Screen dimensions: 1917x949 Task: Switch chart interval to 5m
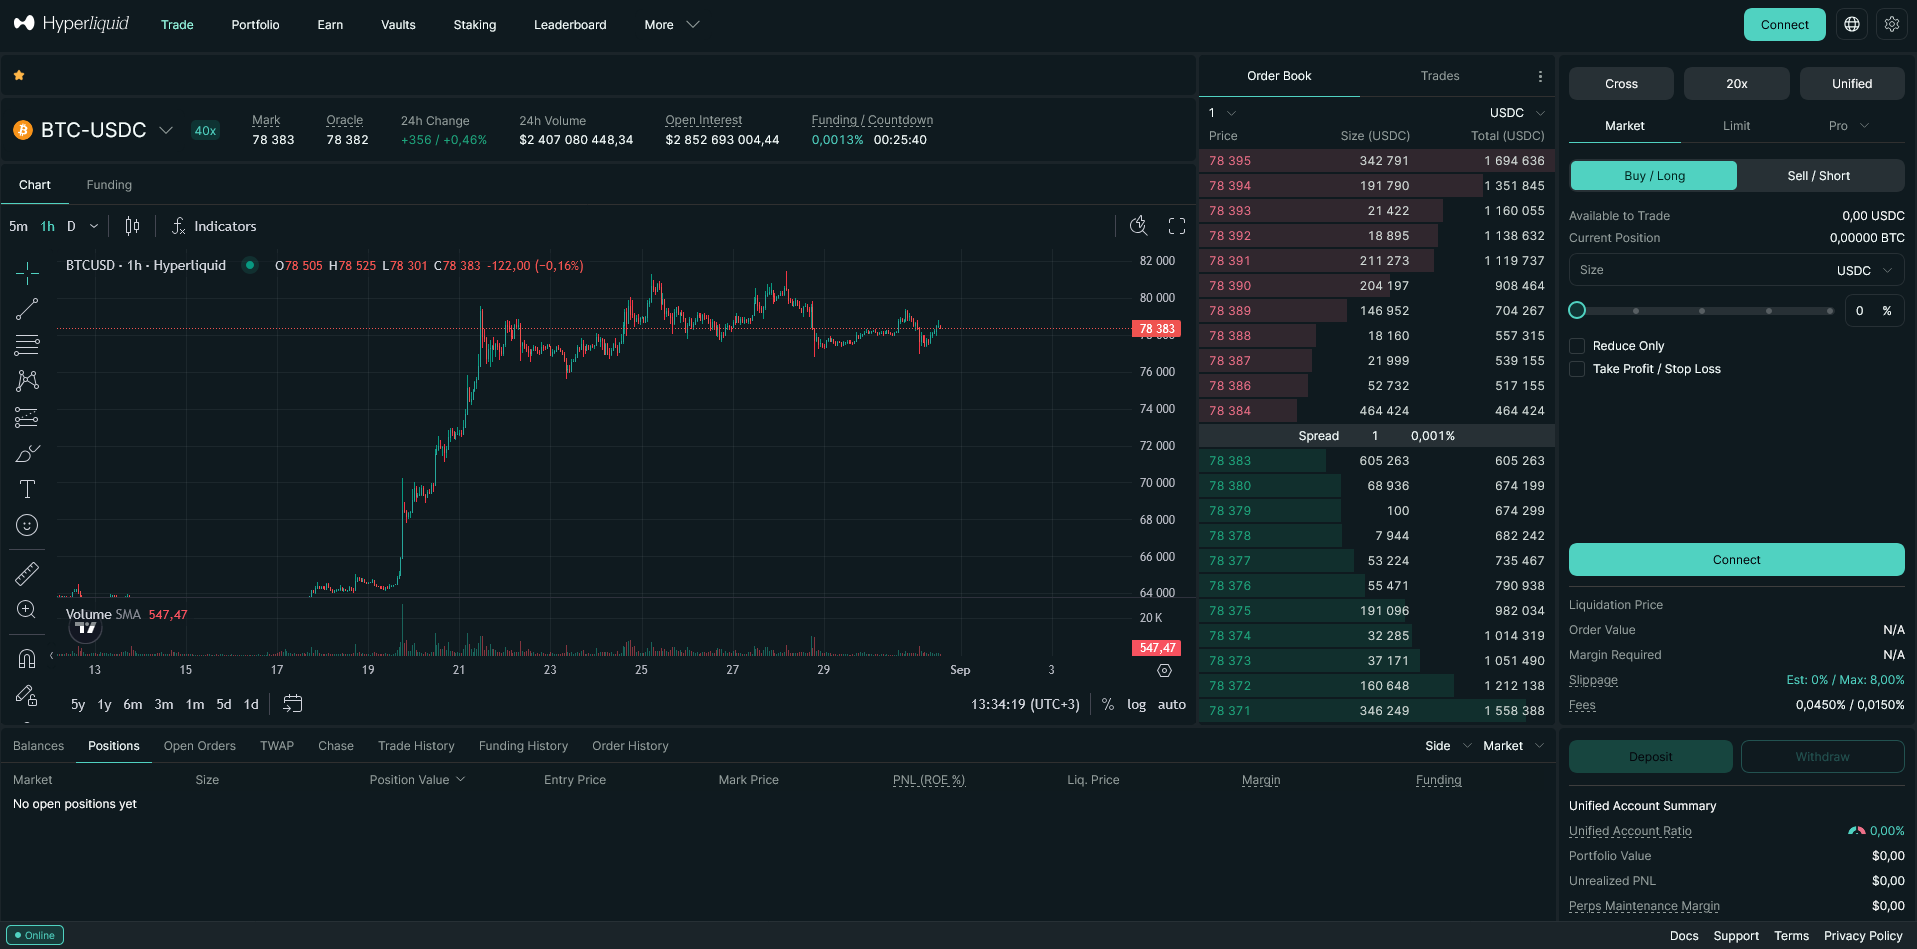tap(18, 226)
